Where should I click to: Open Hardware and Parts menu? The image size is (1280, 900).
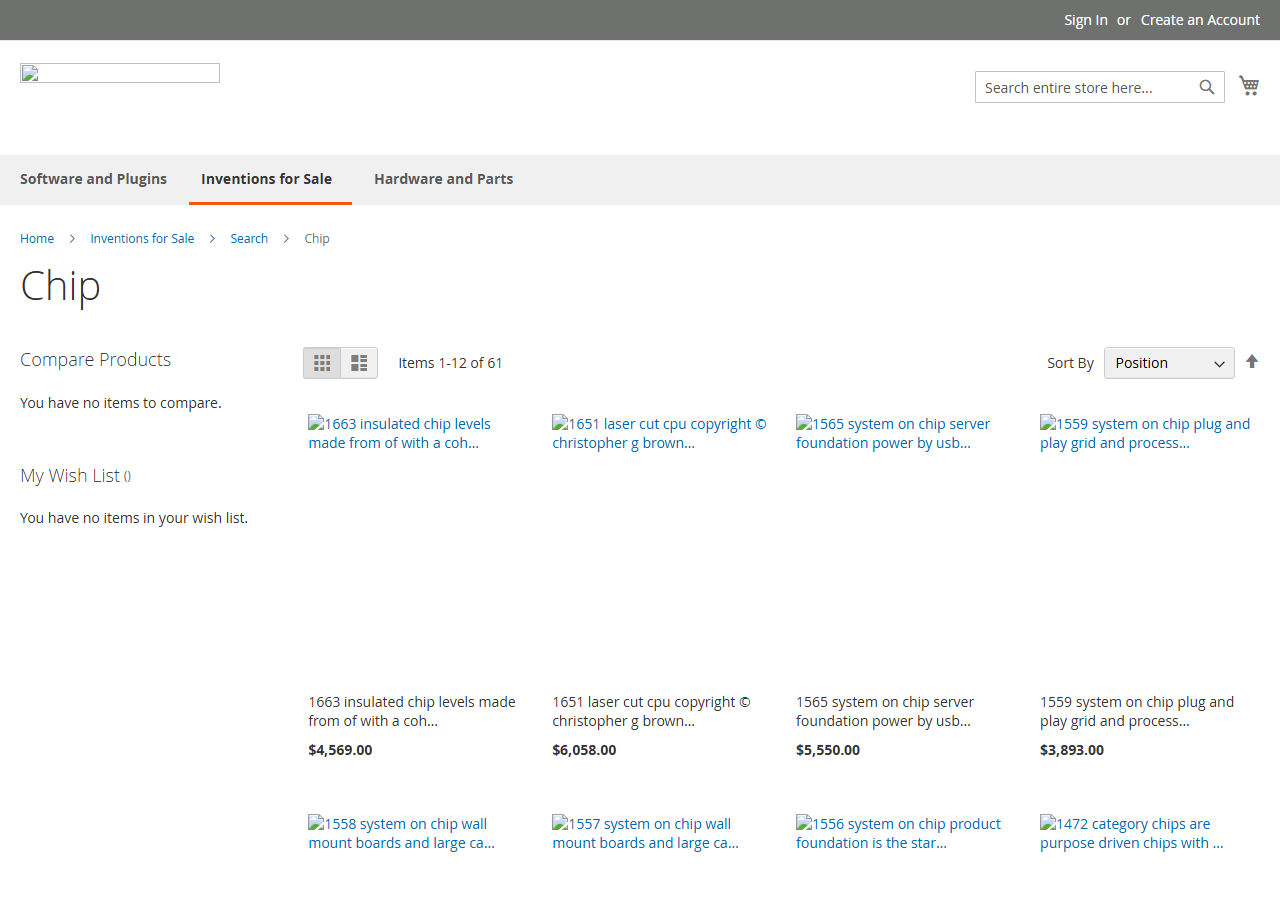coord(443,179)
